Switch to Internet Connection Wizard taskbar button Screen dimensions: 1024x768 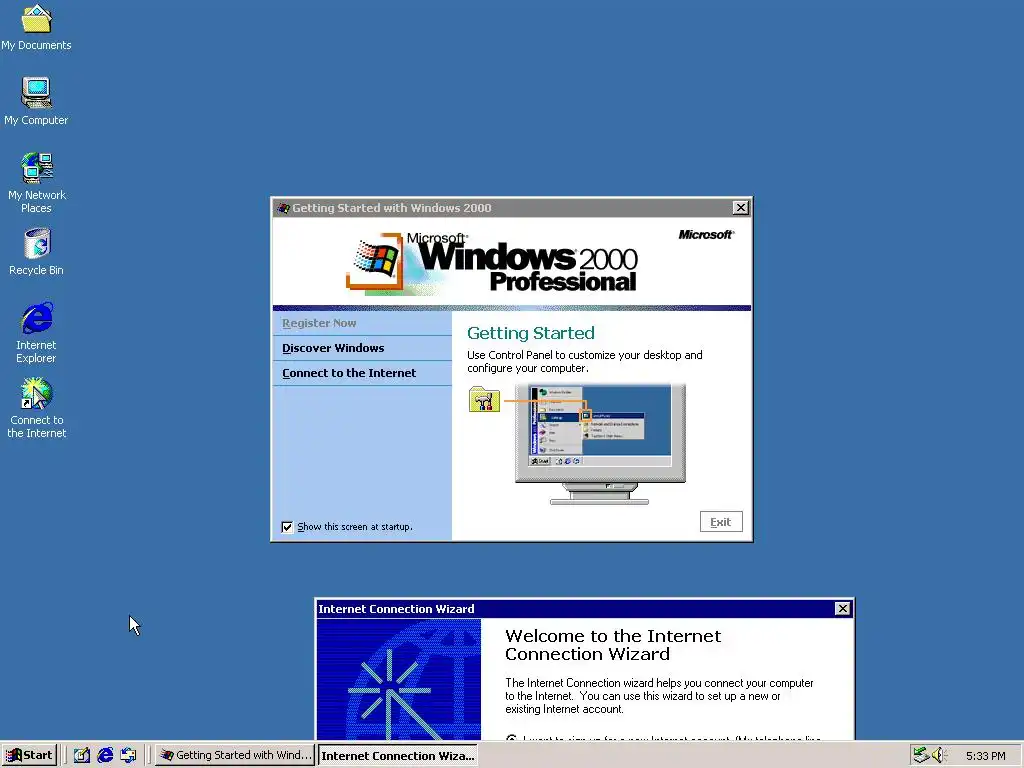[397, 755]
